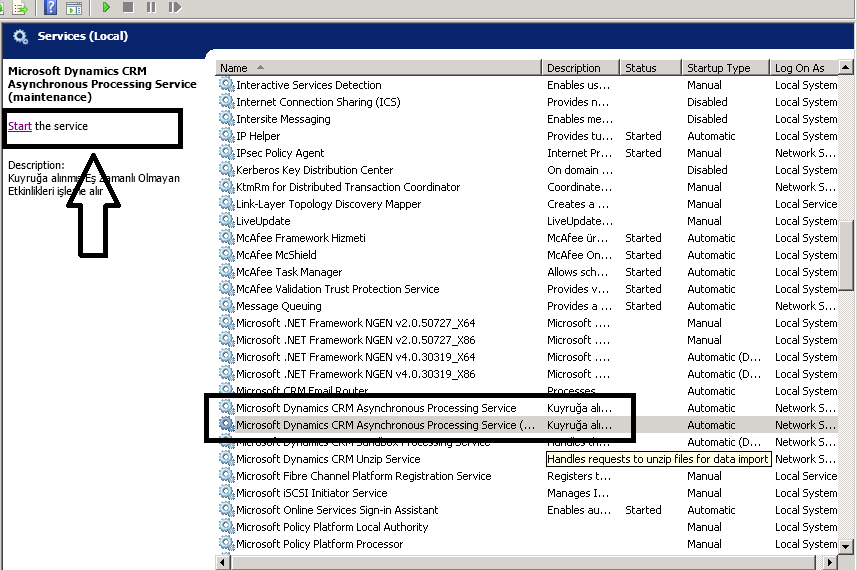Select gear icon beside KtmRm for Distributed Transaction Coordinator
The height and width of the screenshot is (570, 857).
tap(226, 186)
